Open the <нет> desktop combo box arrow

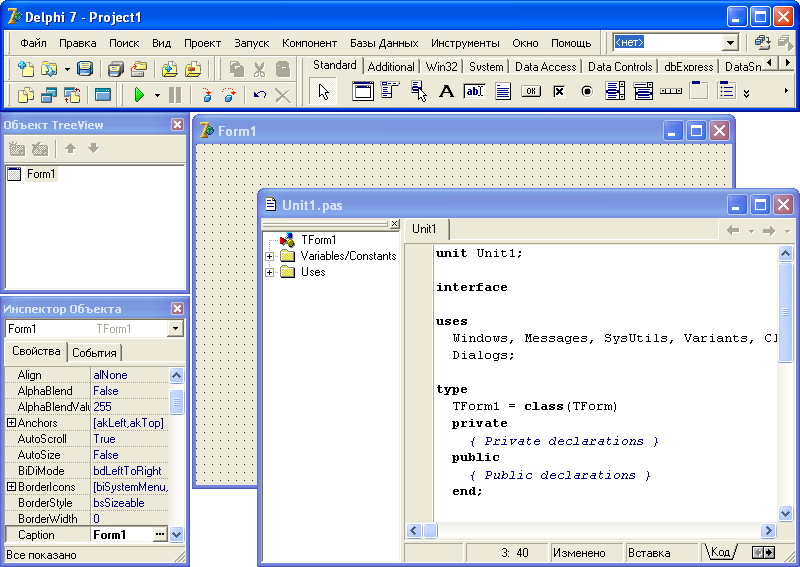(731, 42)
